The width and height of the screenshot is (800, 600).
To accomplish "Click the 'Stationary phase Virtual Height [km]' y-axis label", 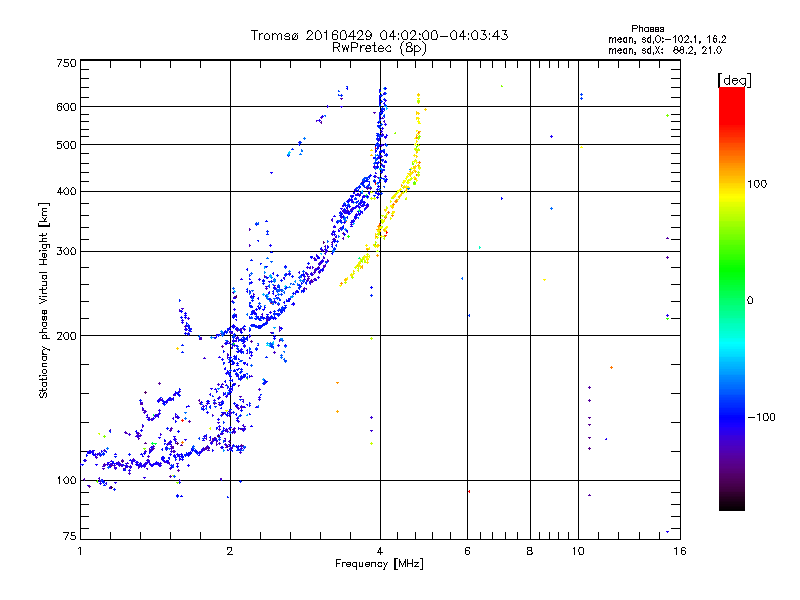I will [x=43, y=301].
